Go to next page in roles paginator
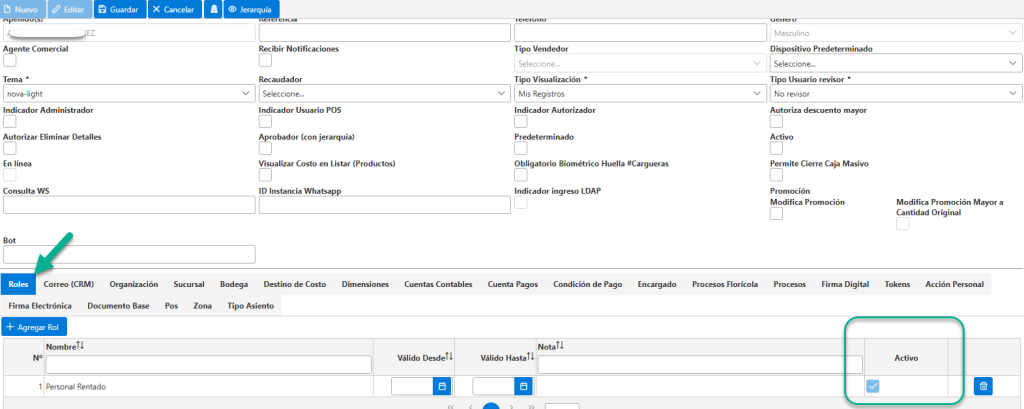Viewport: 1024px width, 409px height. pyautogui.click(x=511, y=406)
